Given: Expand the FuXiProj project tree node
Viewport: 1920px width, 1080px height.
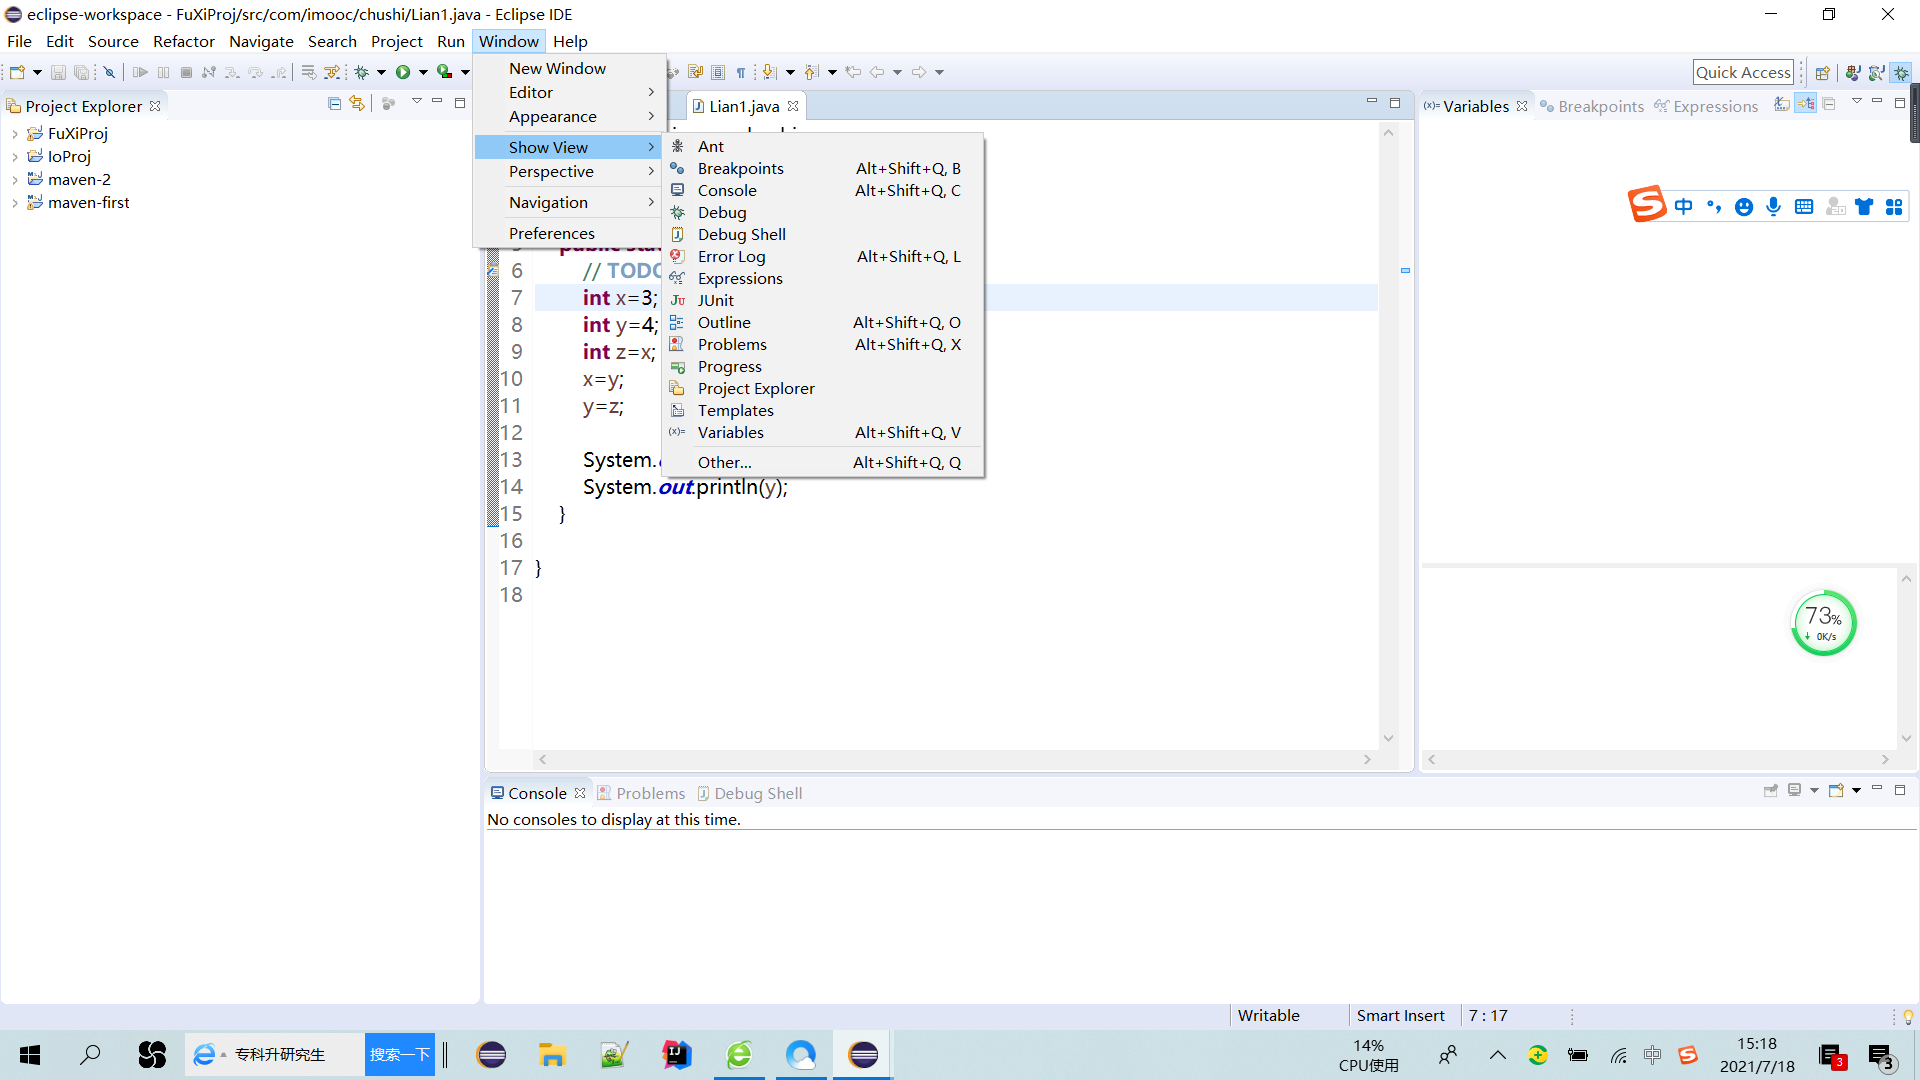Looking at the screenshot, I should point(15,133).
